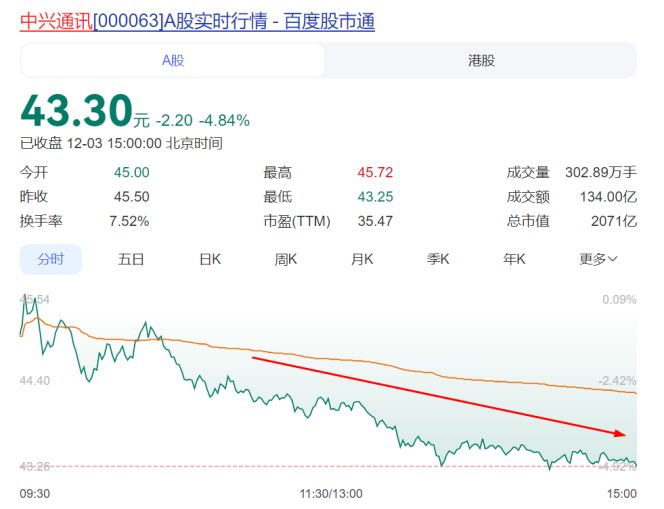Select the 周K chart tab
Screen dimensions: 664x509
286,259
